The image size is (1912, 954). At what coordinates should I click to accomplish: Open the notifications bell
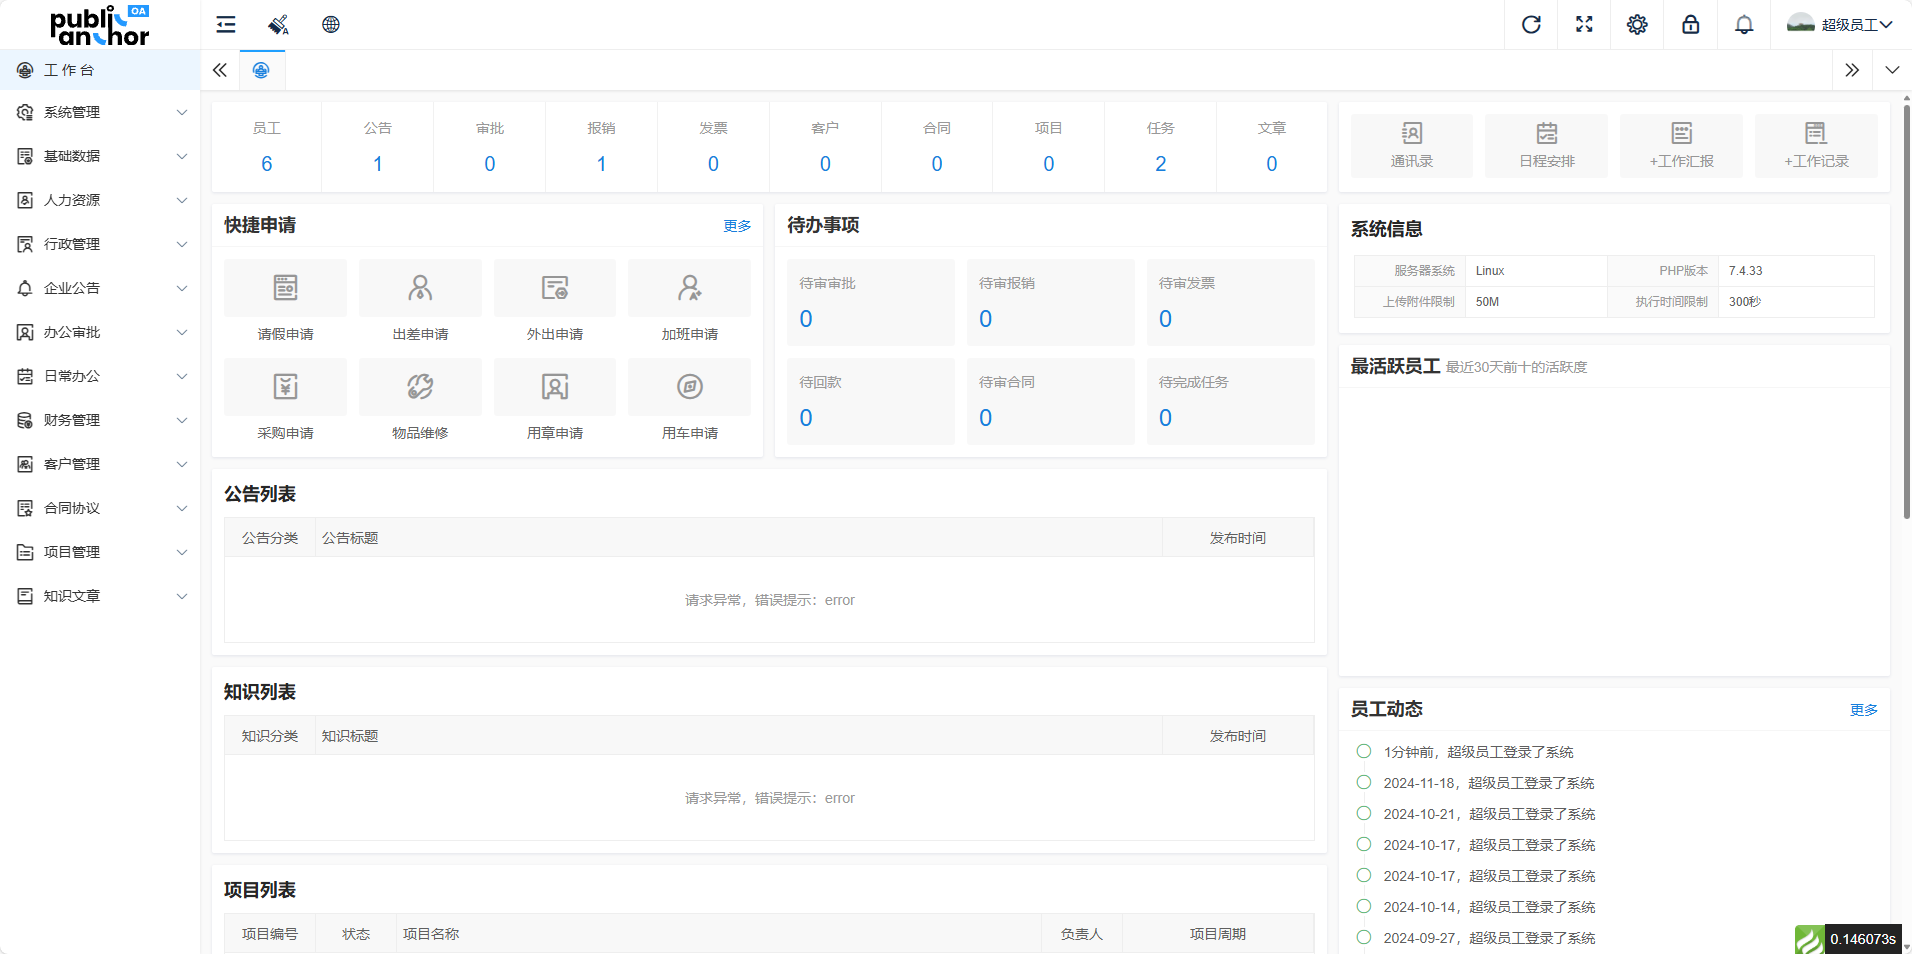(x=1744, y=25)
